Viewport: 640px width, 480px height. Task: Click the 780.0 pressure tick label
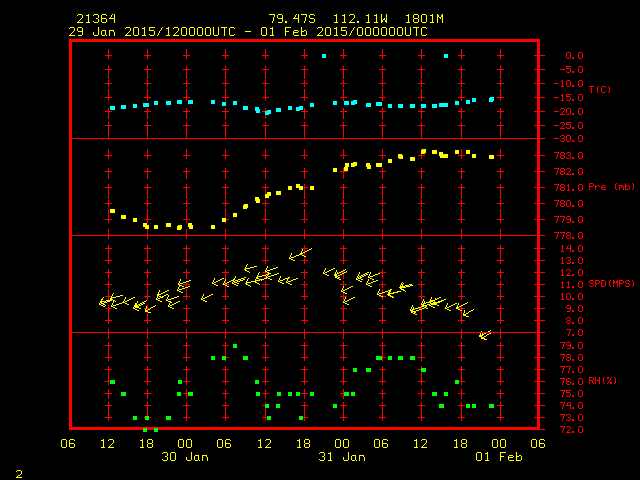pyautogui.click(x=569, y=204)
